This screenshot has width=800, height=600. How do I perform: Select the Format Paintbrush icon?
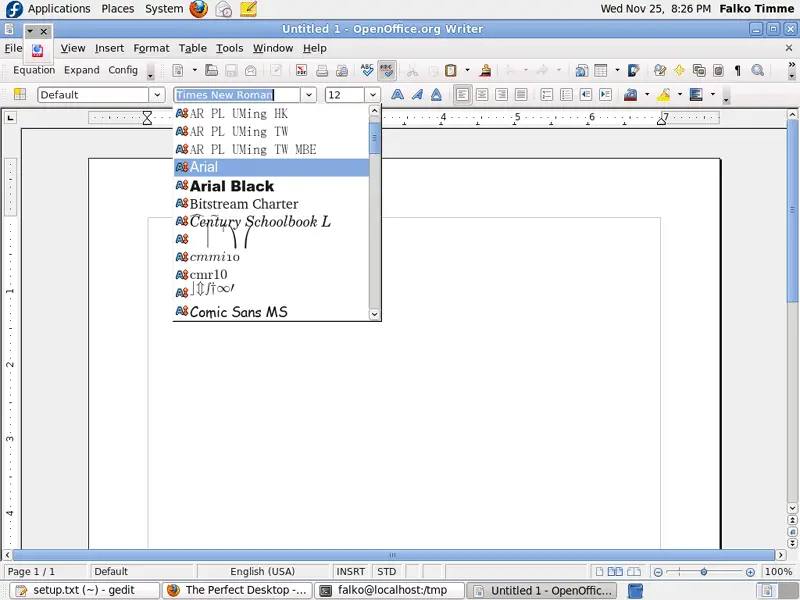click(x=485, y=70)
